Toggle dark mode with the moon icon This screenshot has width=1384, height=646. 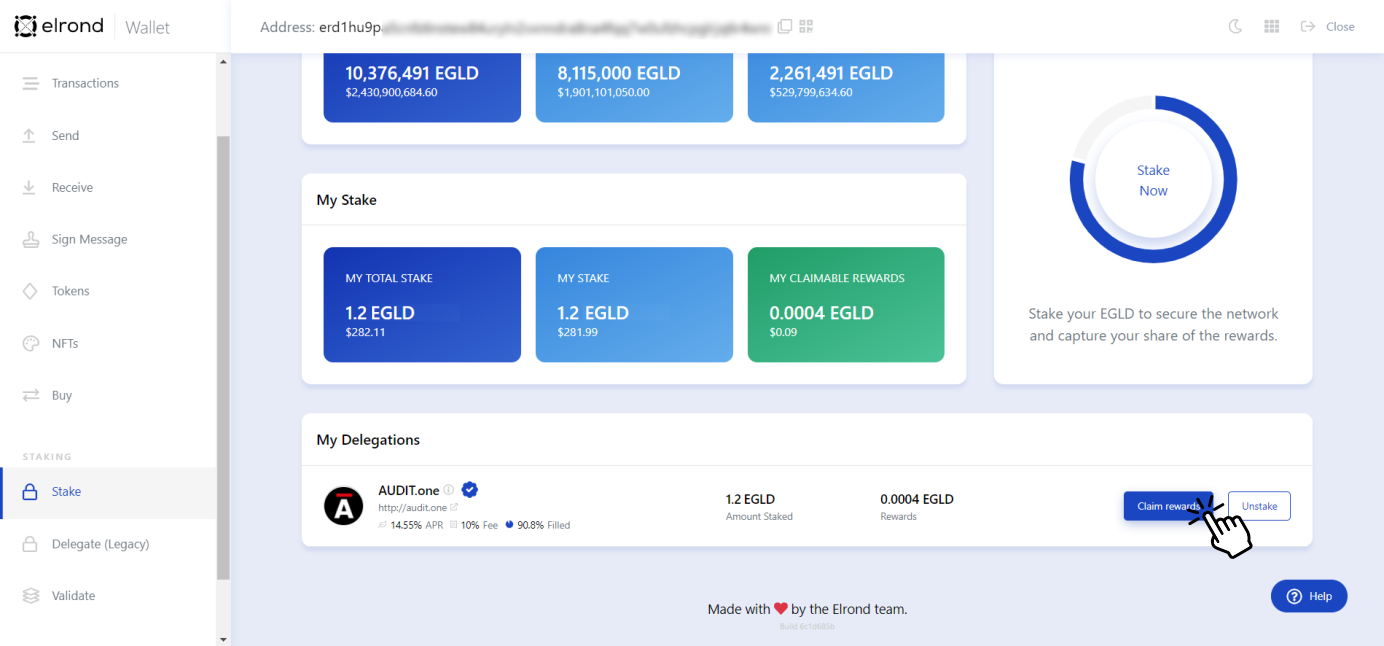click(x=1236, y=27)
